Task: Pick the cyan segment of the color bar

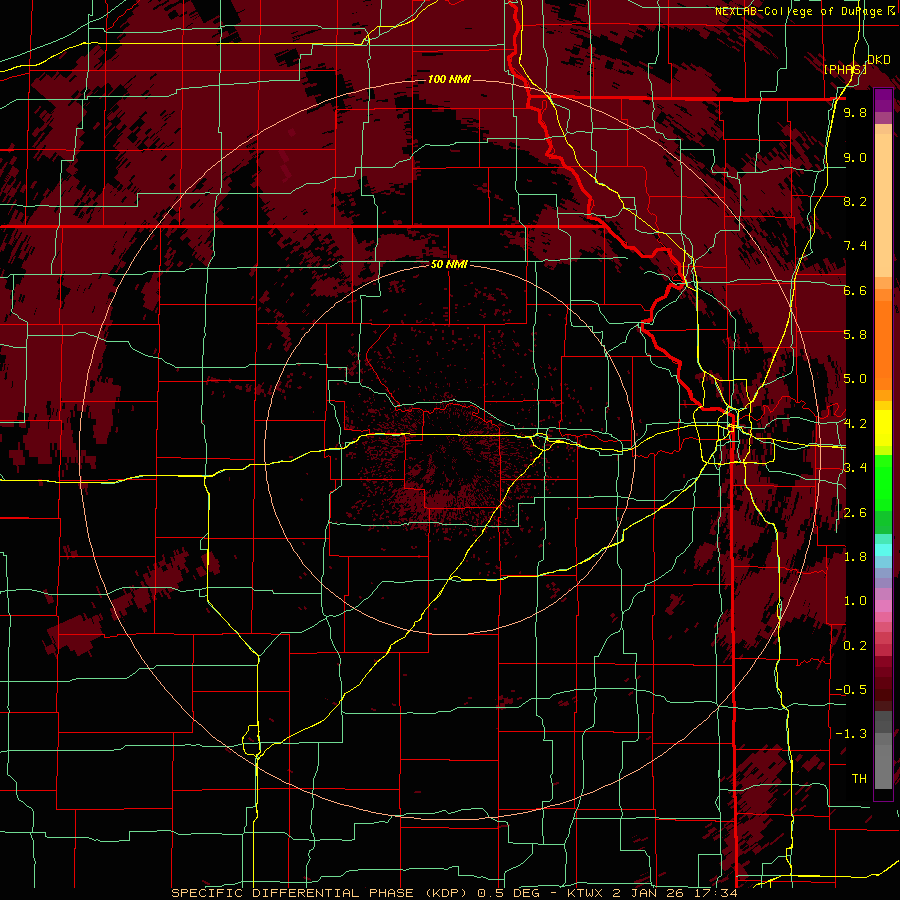Action: coord(883,550)
